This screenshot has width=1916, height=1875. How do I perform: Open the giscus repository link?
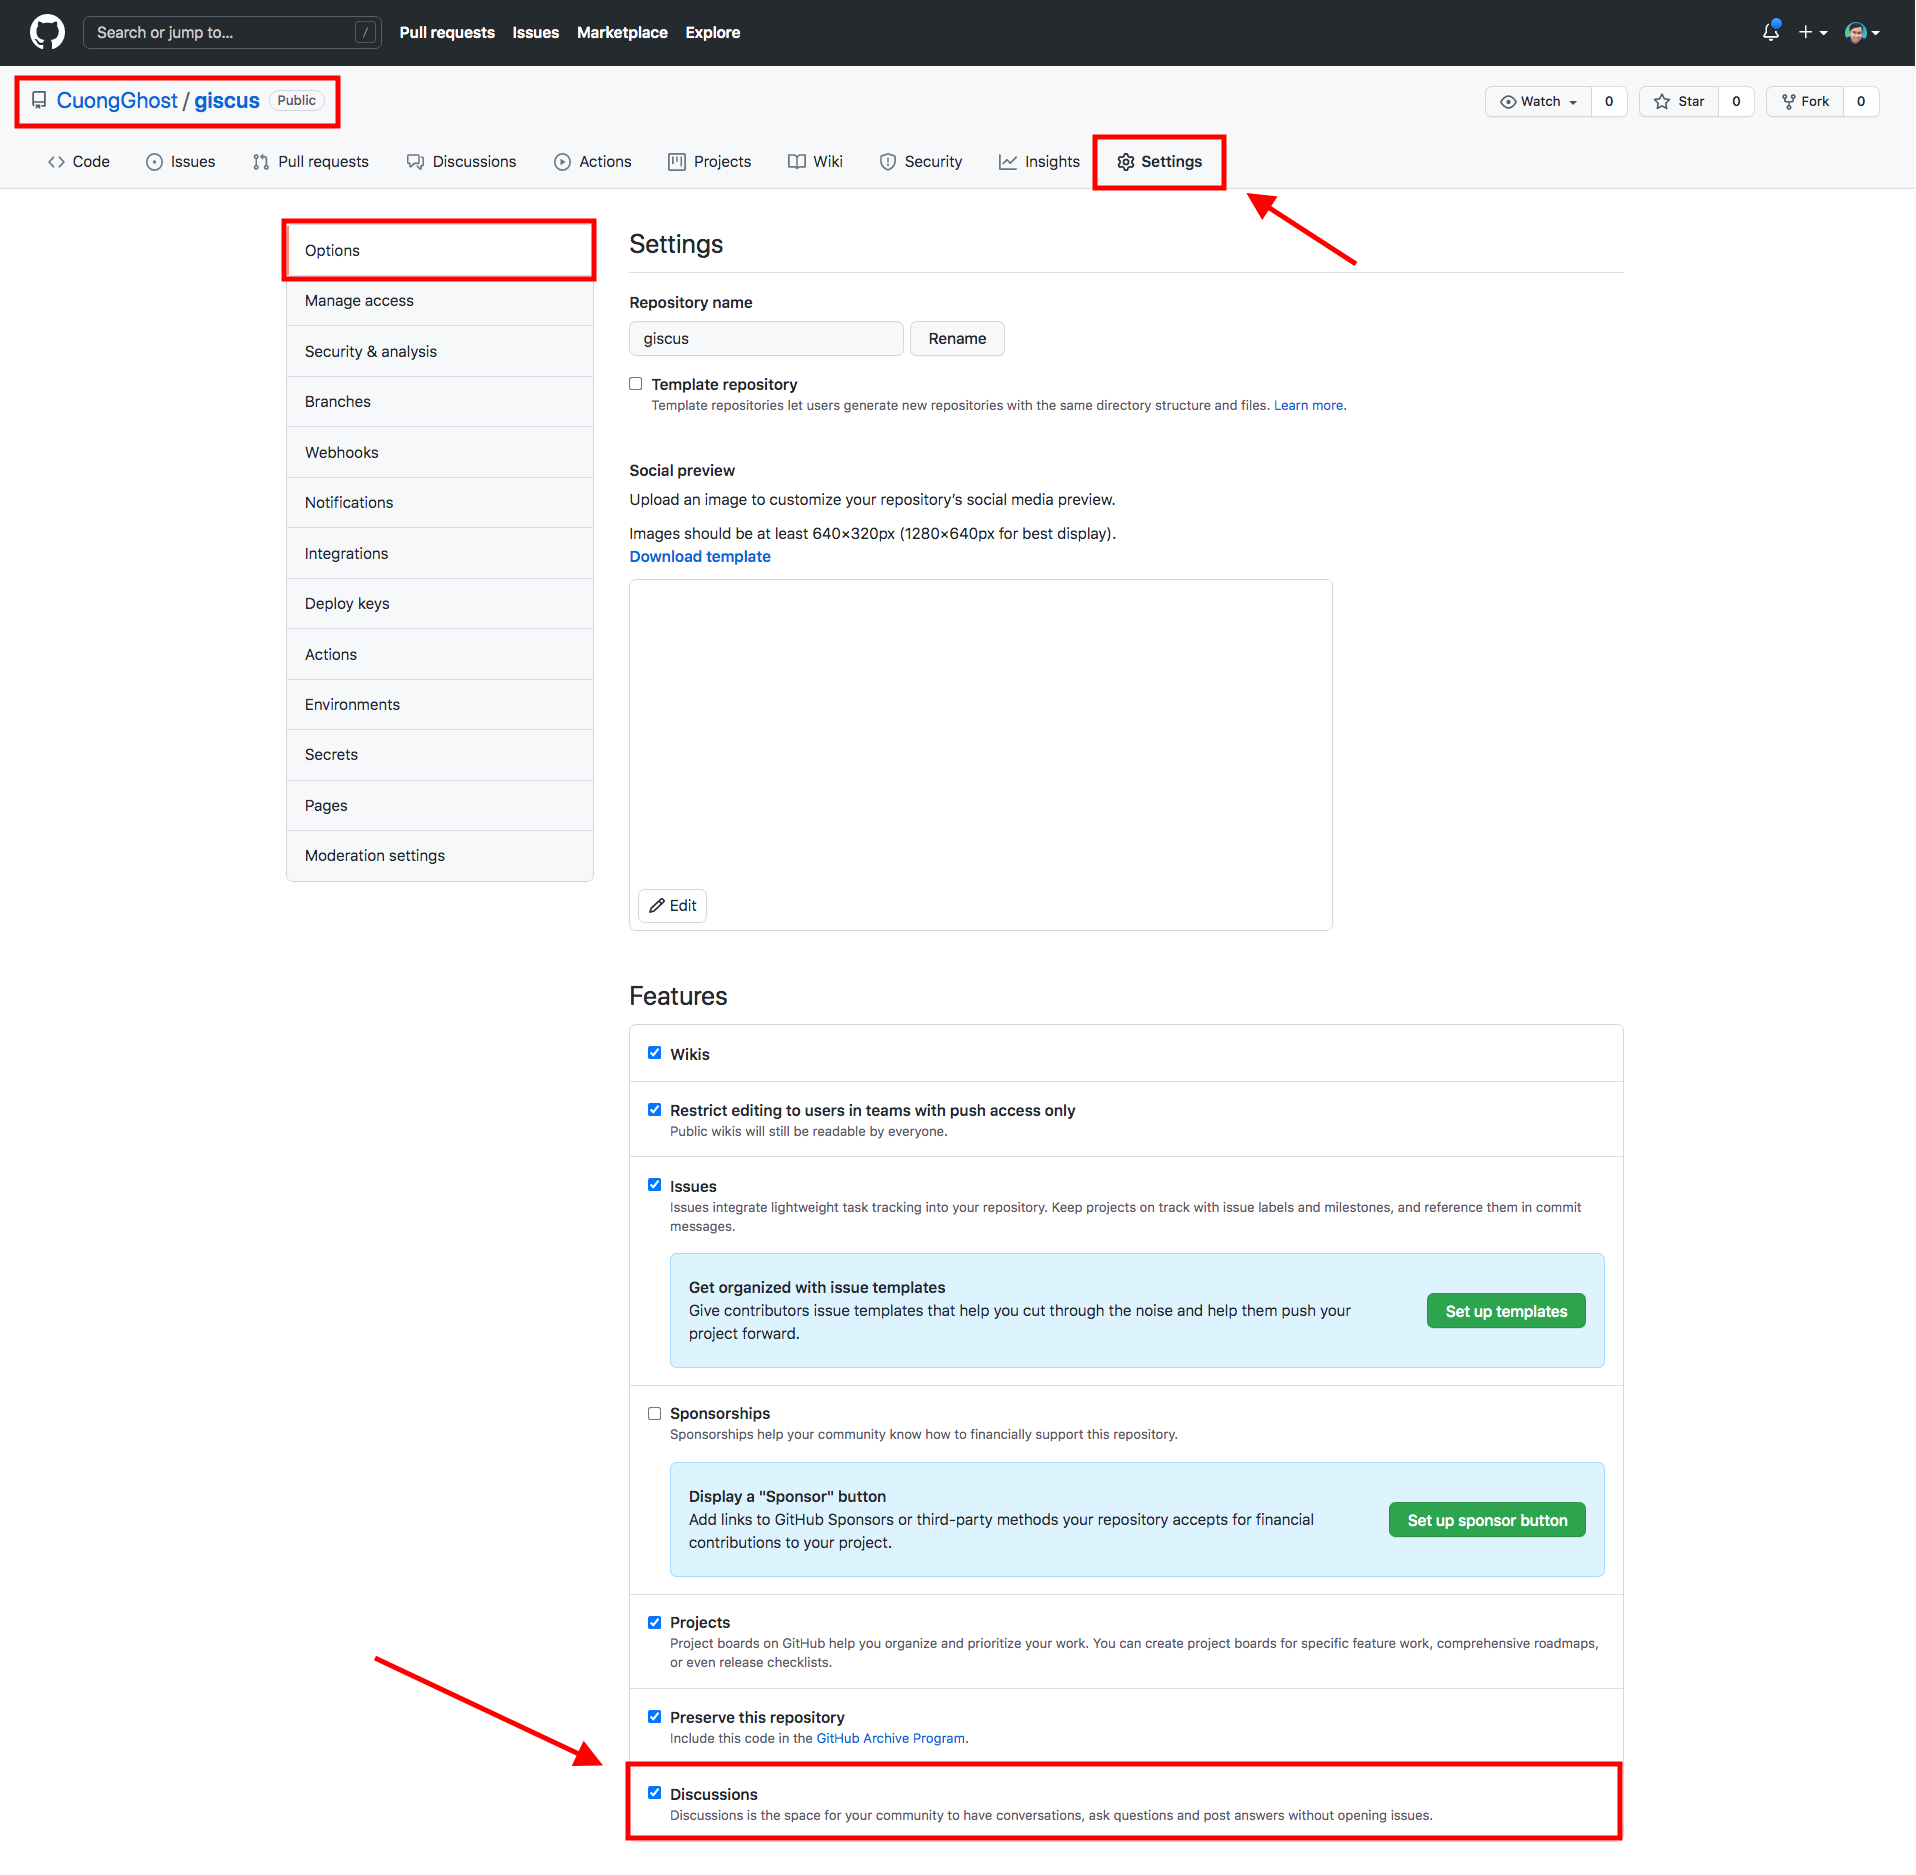click(227, 100)
